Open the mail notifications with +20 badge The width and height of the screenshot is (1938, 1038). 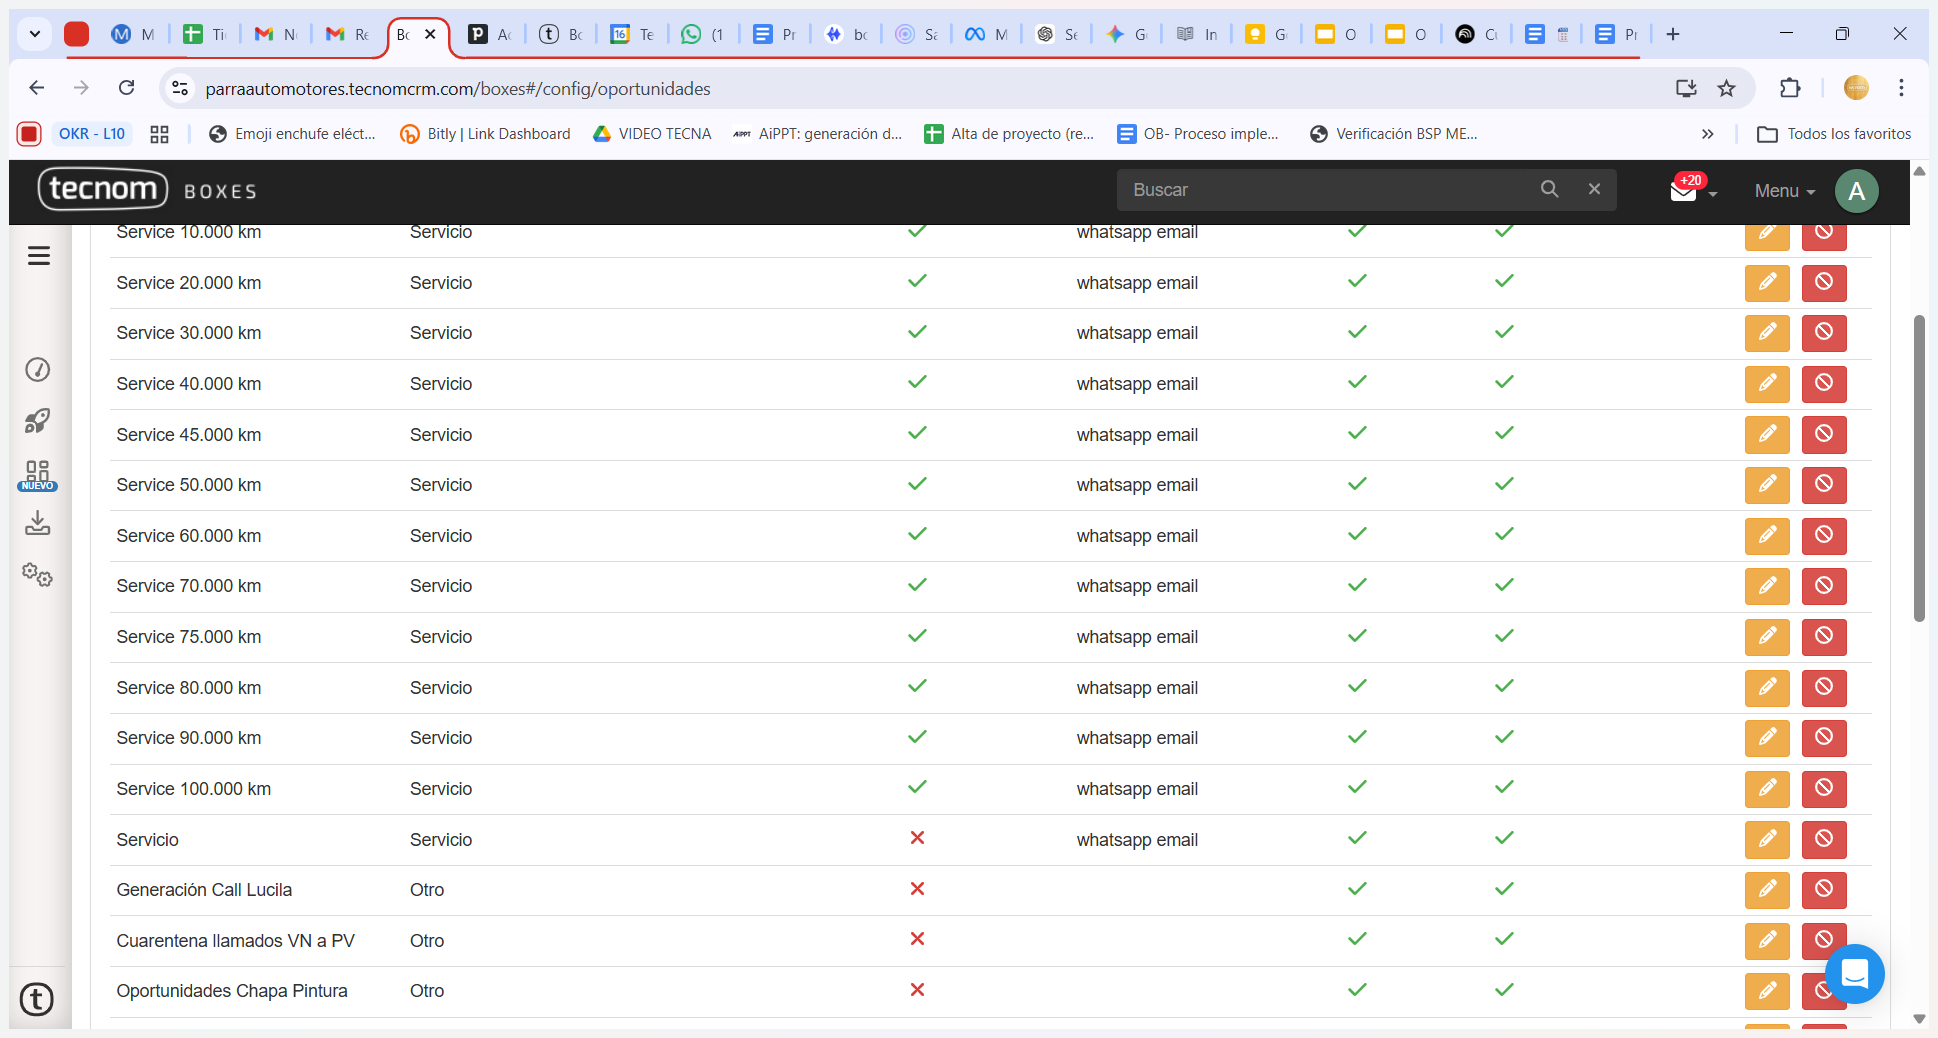pyautogui.click(x=1684, y=191)
